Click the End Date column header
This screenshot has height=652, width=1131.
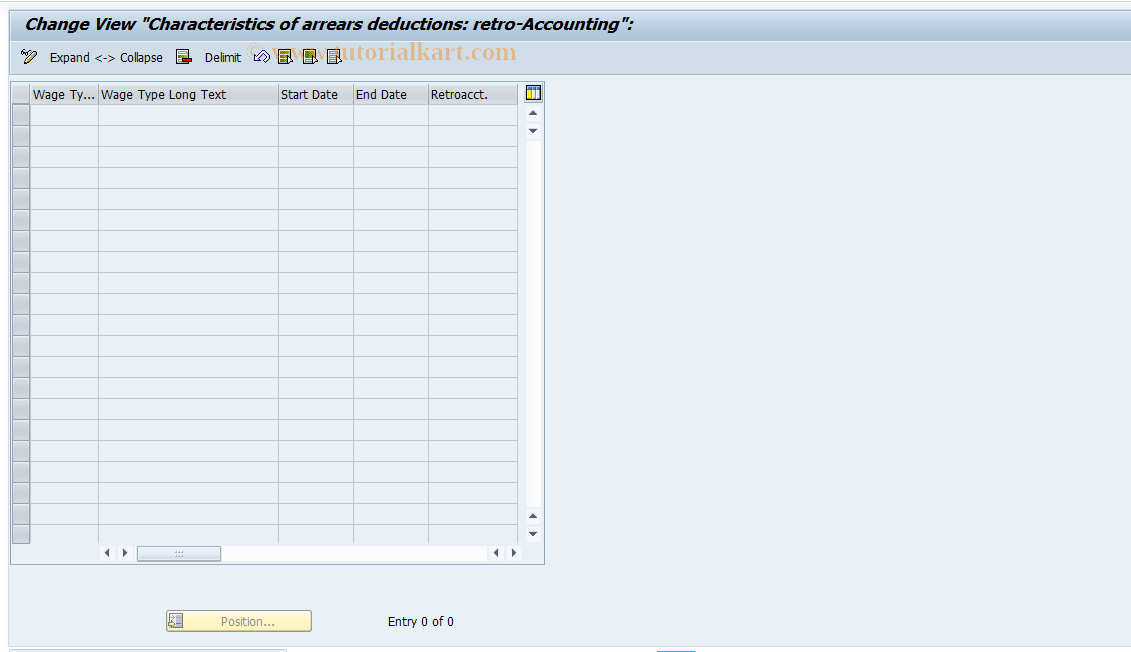point(391,94)
